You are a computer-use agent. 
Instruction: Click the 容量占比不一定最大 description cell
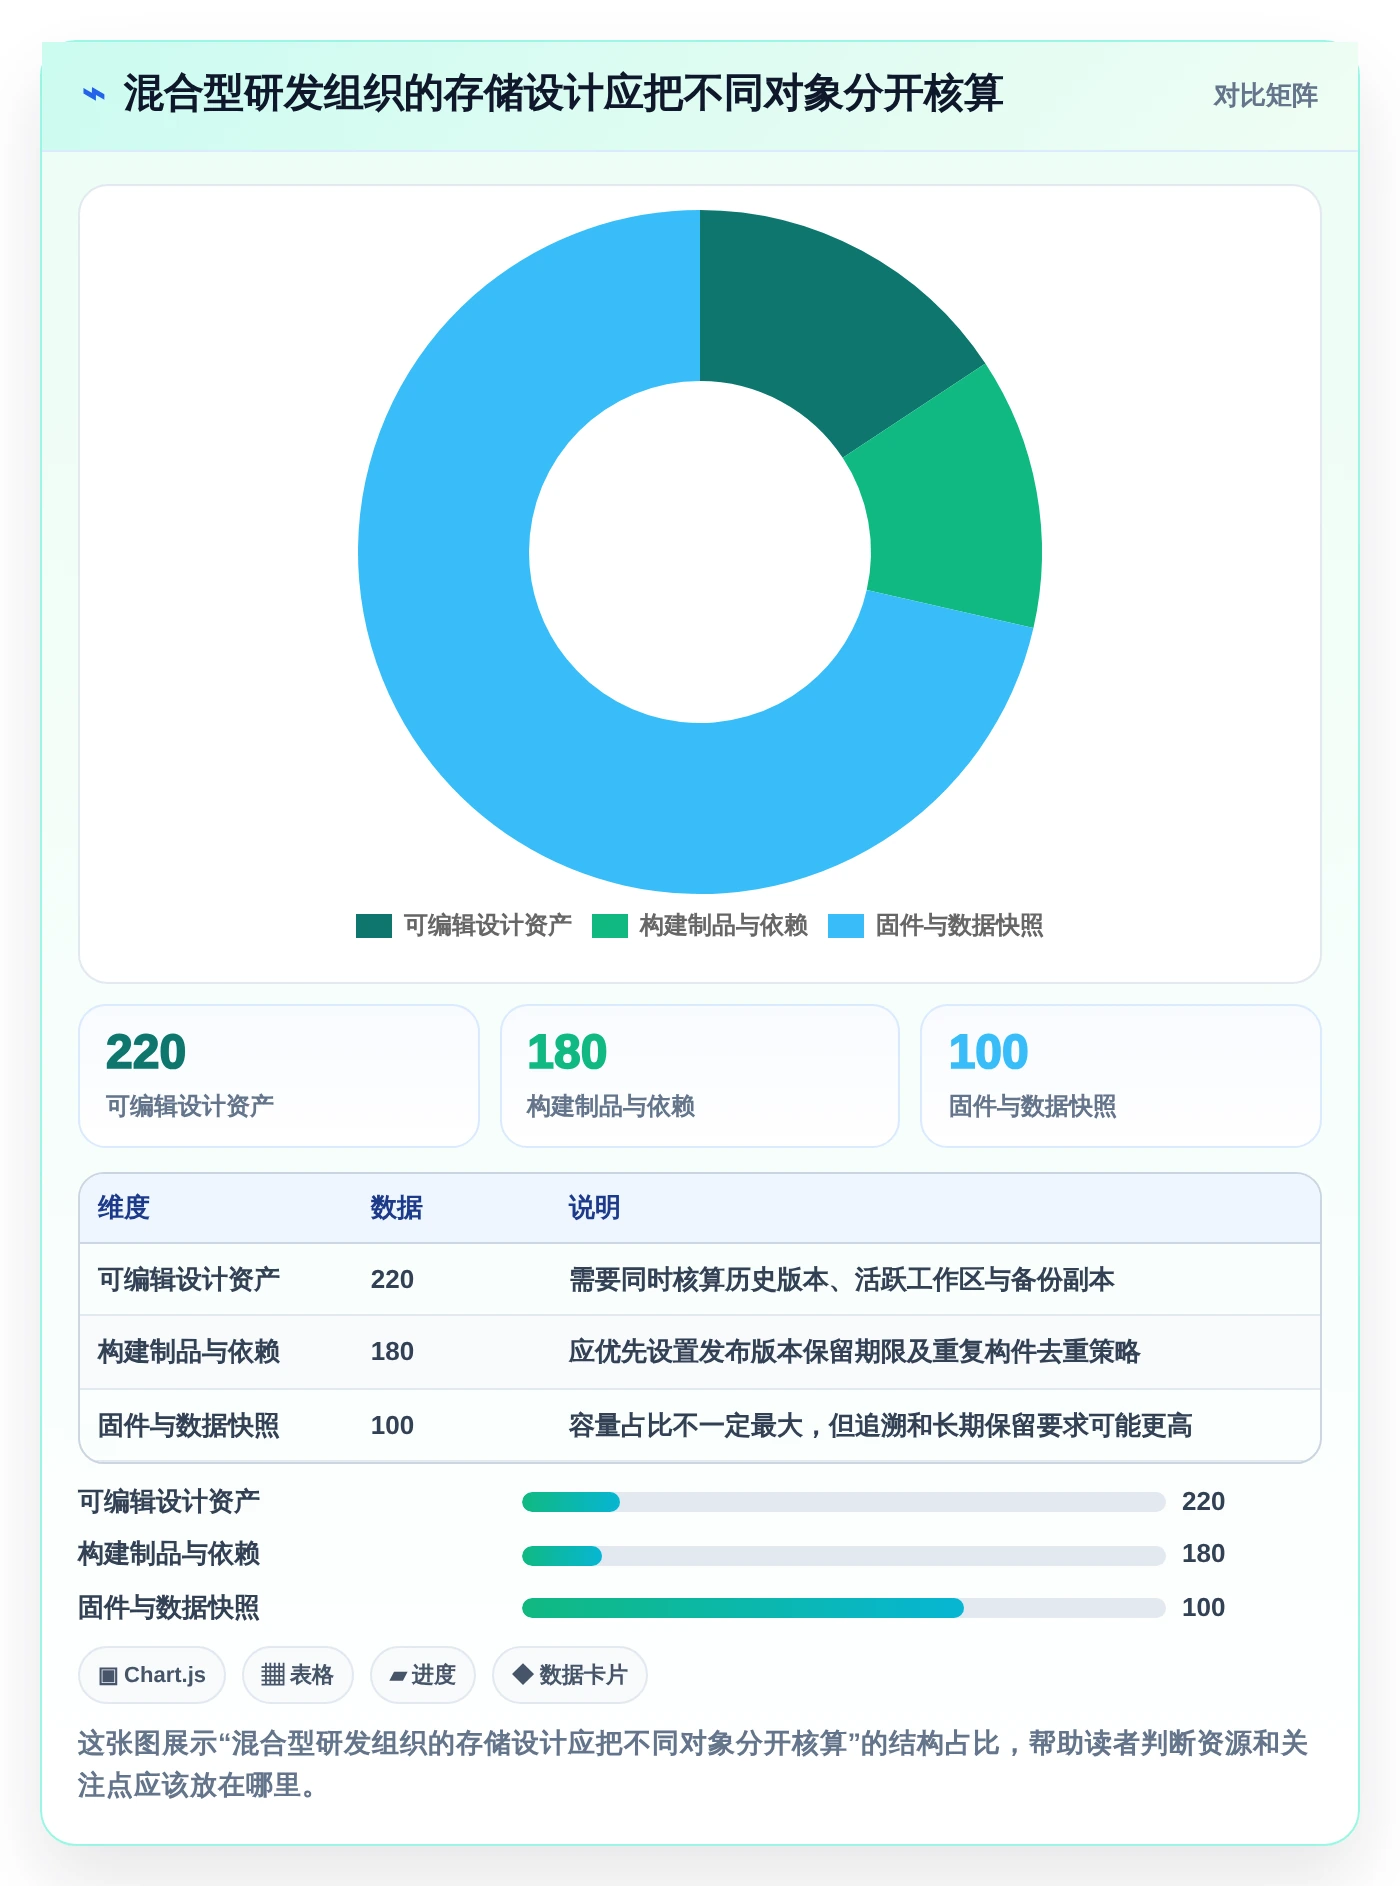coord(881,1426)
